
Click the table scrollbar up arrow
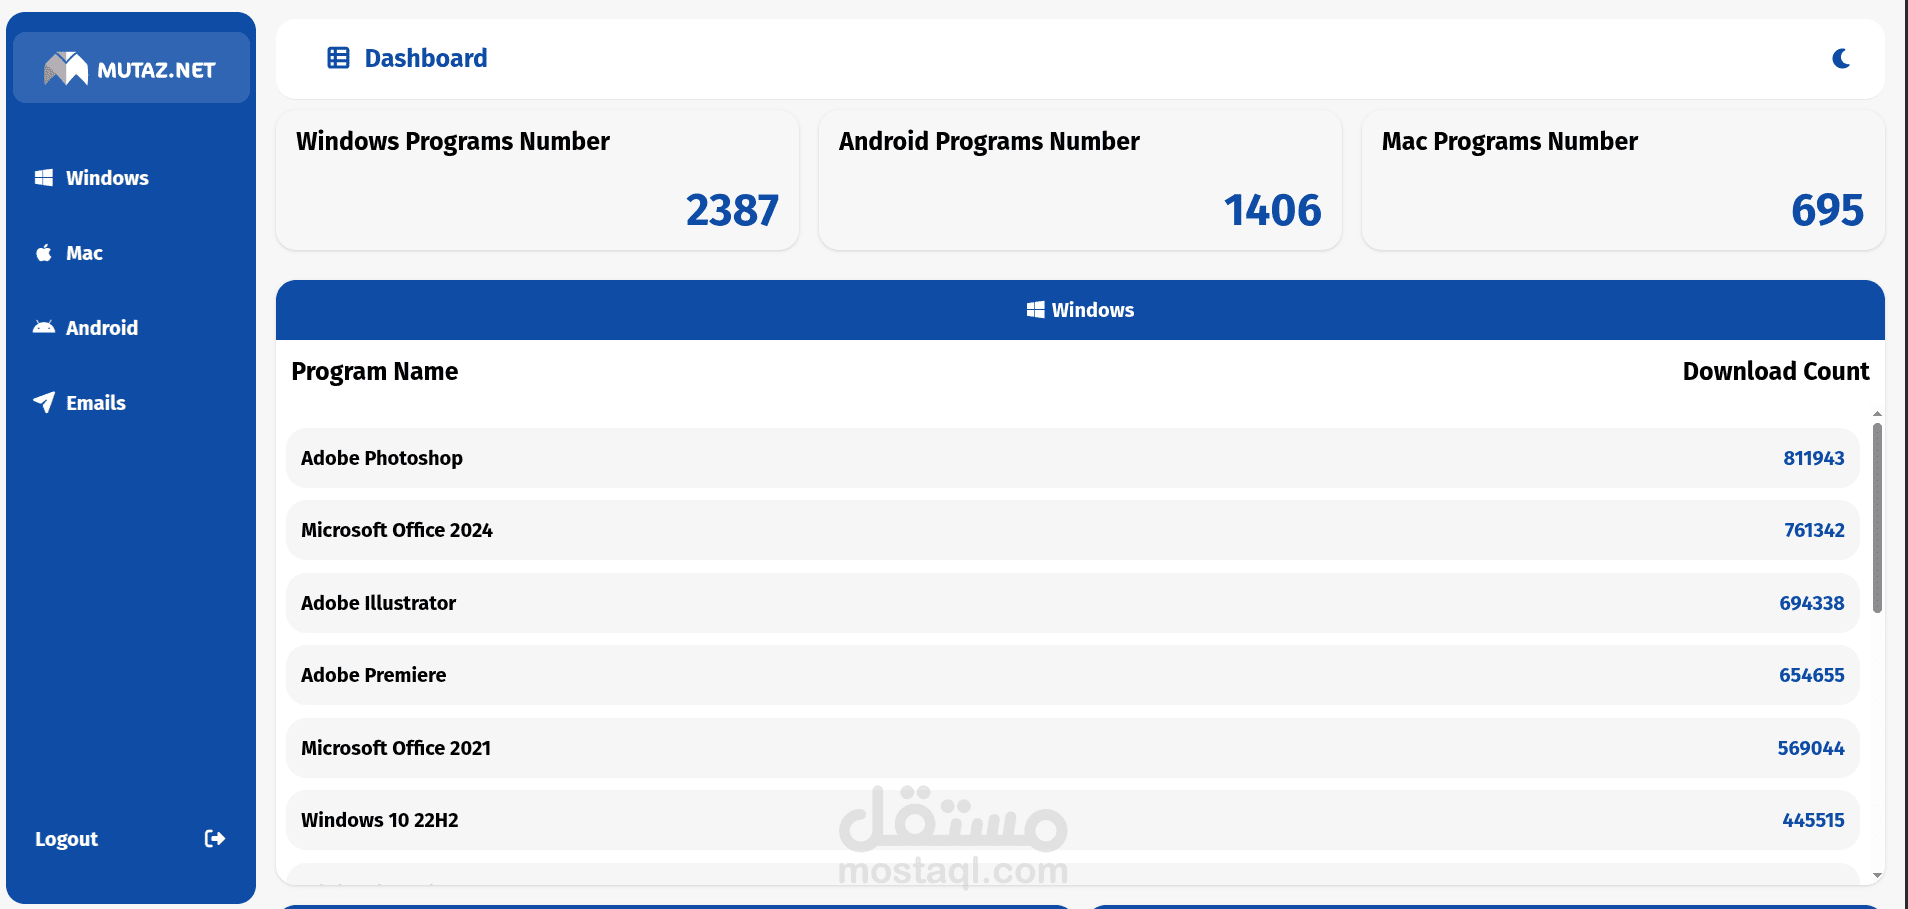tap(1877, 413)
